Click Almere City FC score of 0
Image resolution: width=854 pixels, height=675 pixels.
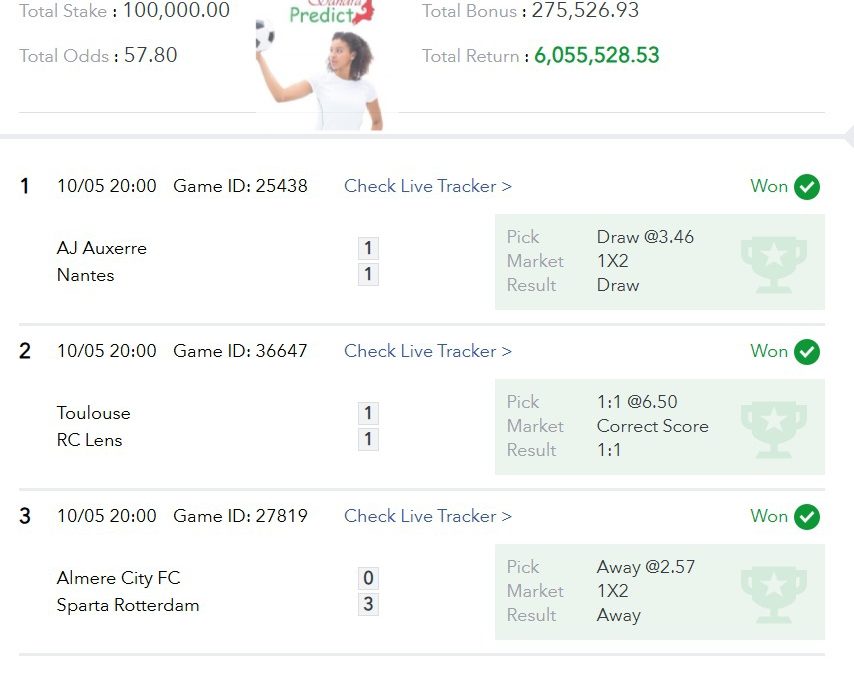pos(368,578)
